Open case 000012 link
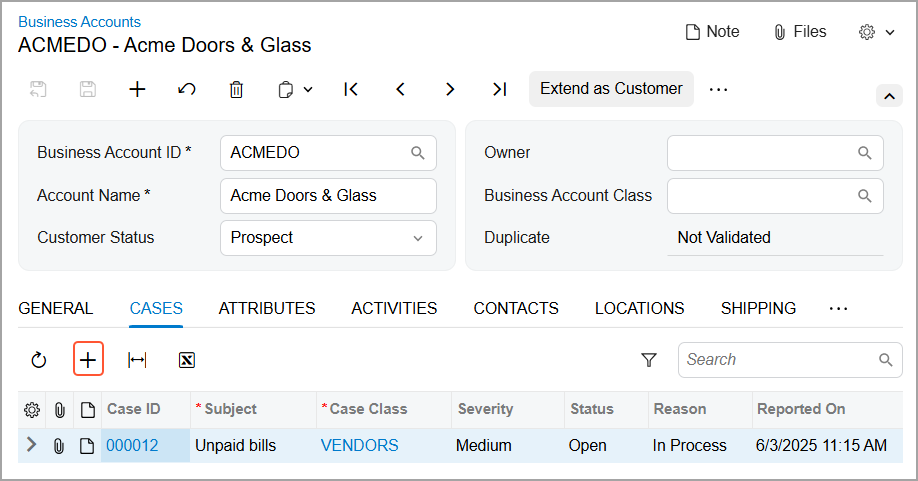The image size is (918, 481). tap(132, 446)
